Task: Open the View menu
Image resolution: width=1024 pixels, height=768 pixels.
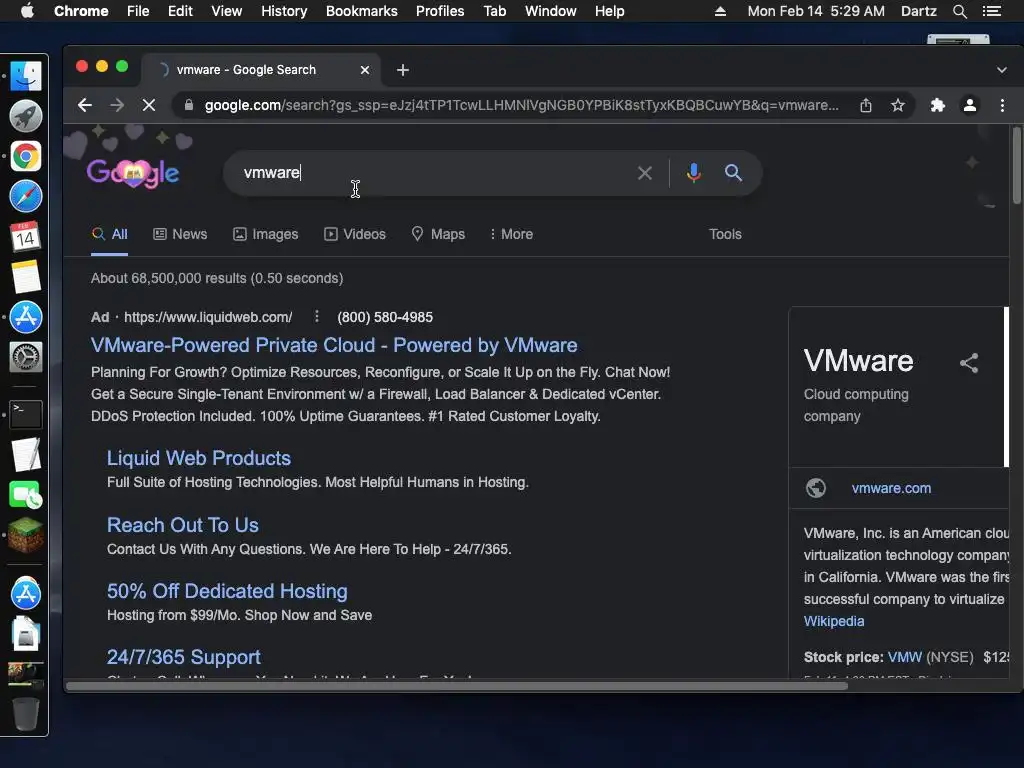Action: coord(227,11)
